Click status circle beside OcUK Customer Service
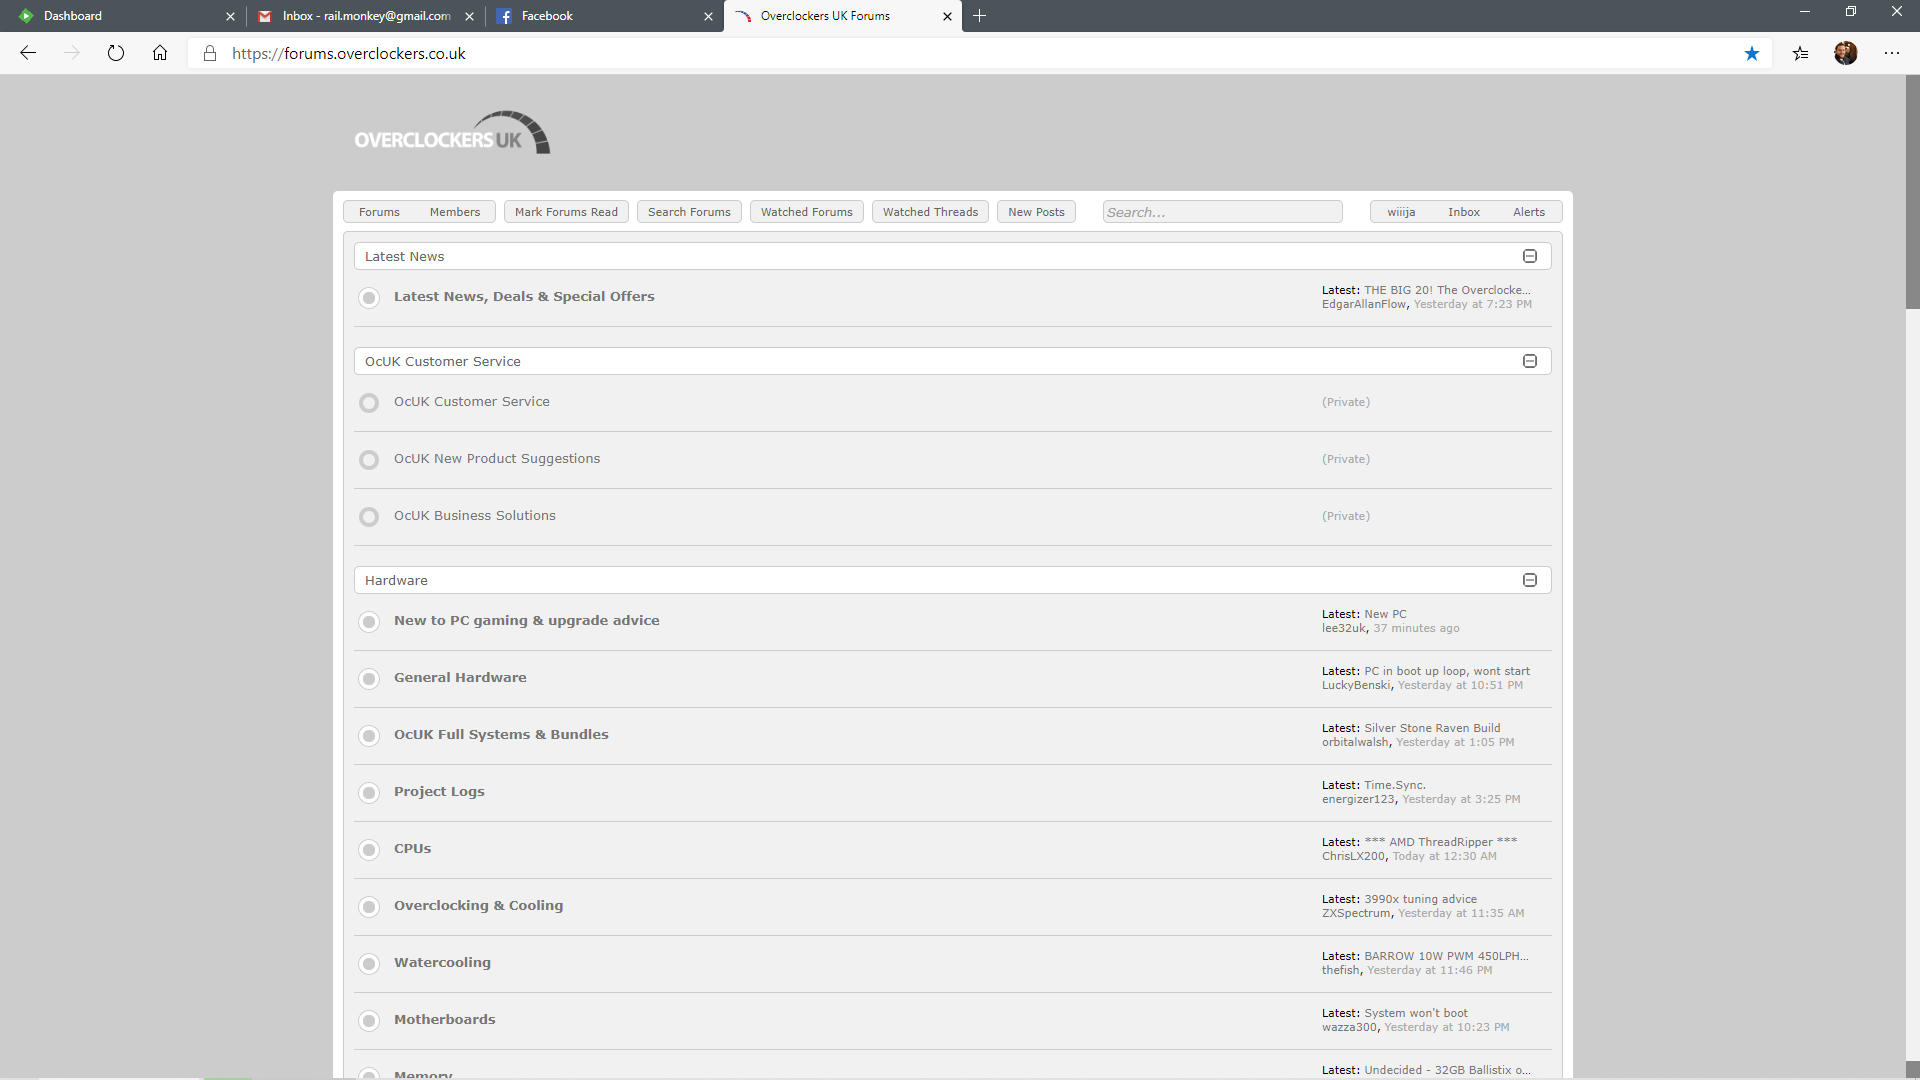Viewport: 1920px width, 1080px height. coord(369,403)
